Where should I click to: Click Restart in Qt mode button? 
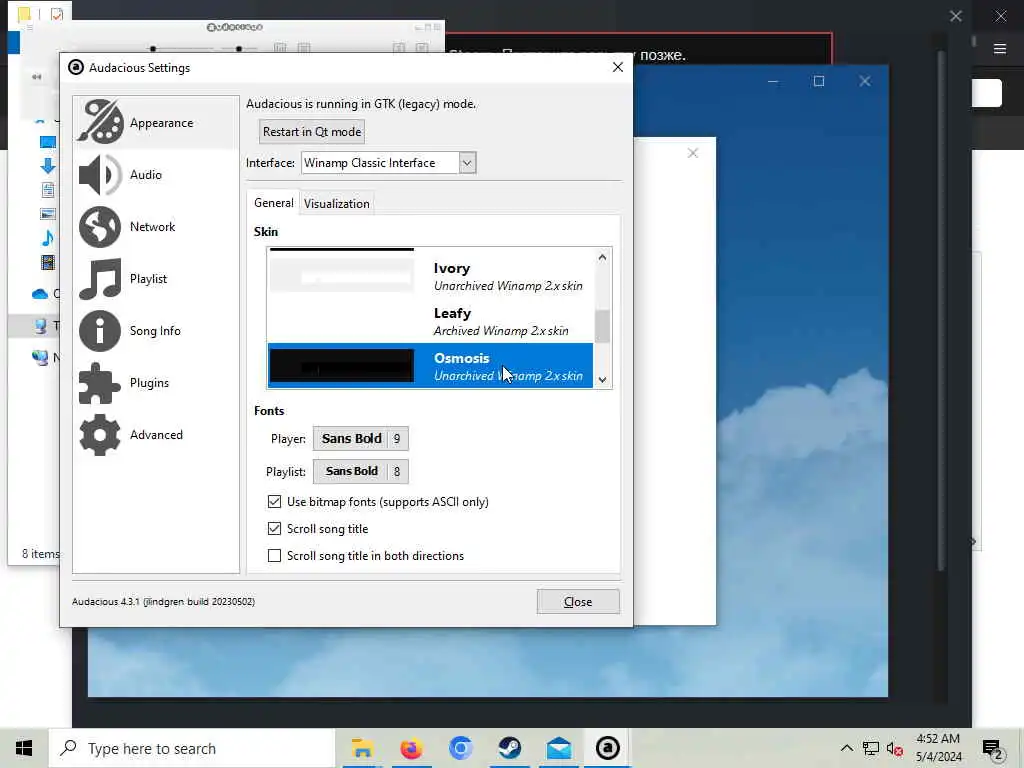point(312,132)
